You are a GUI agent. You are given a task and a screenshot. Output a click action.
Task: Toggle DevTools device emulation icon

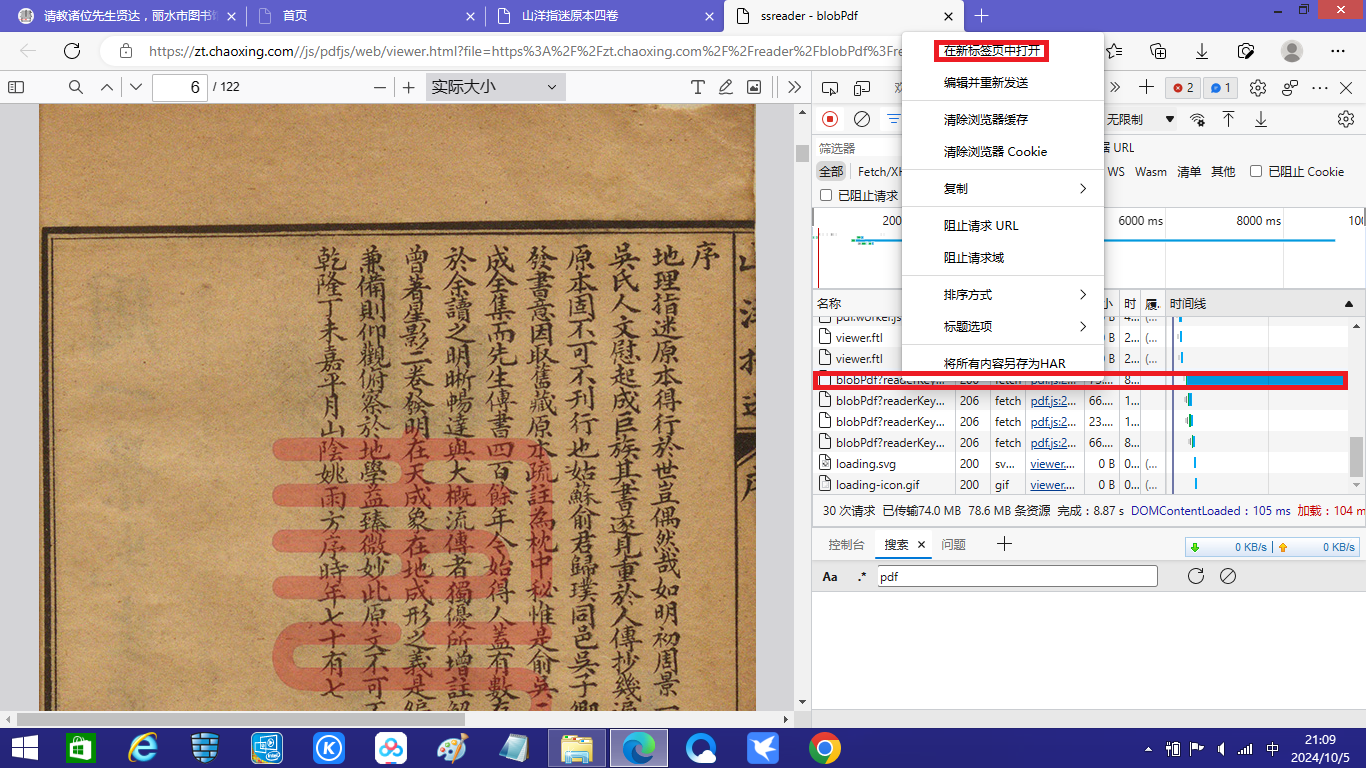point(861,88)
